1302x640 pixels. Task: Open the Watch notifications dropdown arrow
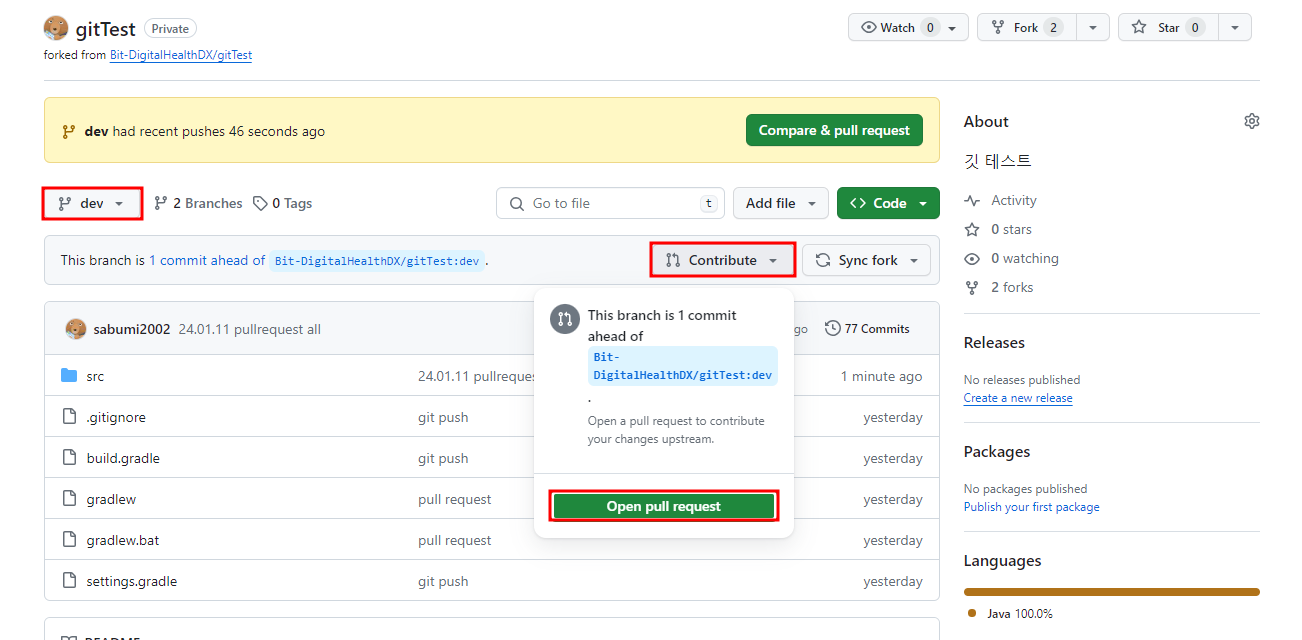tap(952, 28)
